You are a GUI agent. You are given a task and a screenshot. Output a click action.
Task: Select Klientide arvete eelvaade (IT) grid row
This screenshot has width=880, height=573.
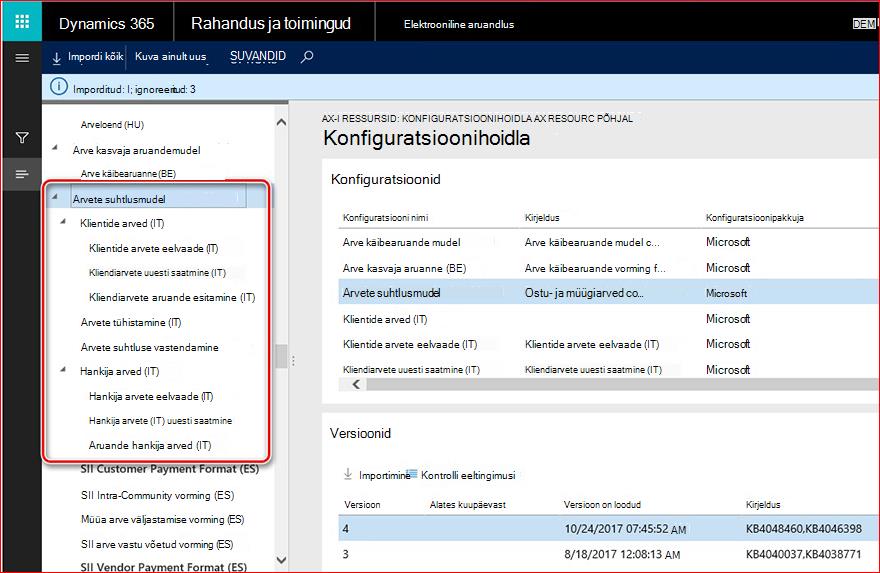coord(608,344)
